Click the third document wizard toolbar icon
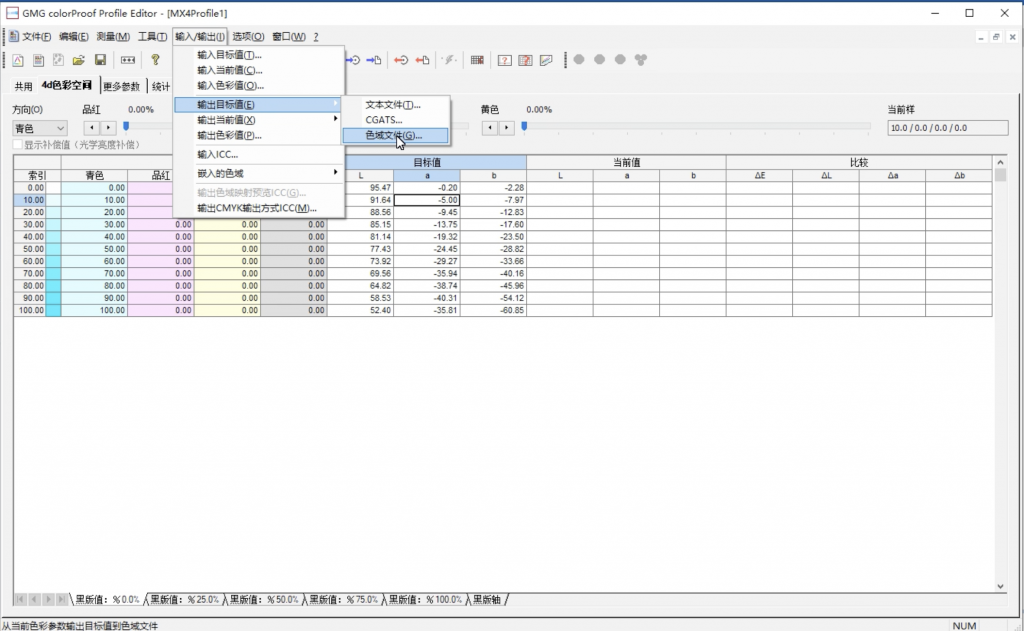This screenshot has width=1024, height=631. tap(59, 60)
